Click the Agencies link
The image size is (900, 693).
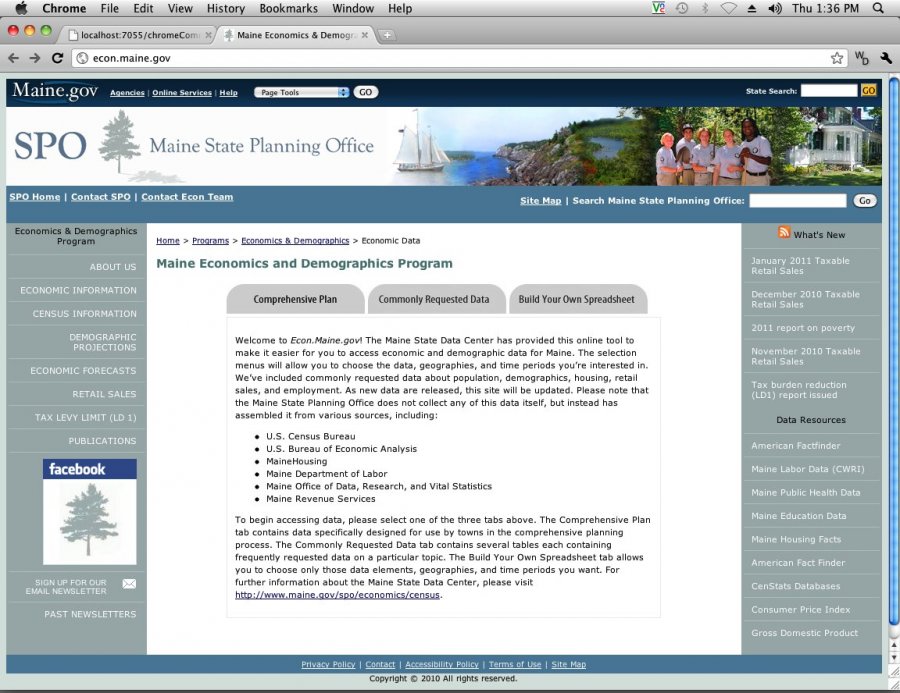click(127, 92)
